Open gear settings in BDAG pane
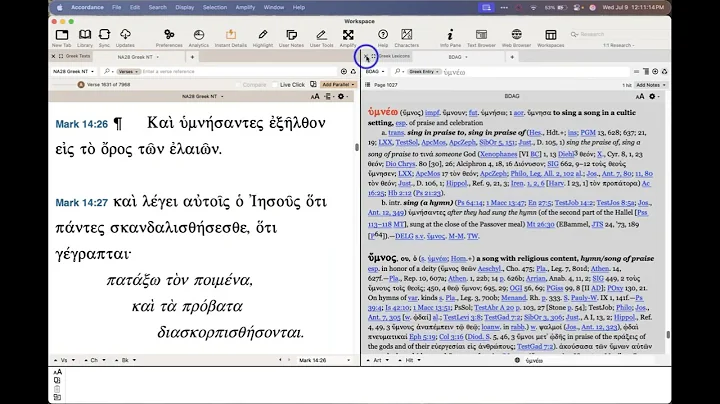The image size is (720, 404). tap(654, 96)
